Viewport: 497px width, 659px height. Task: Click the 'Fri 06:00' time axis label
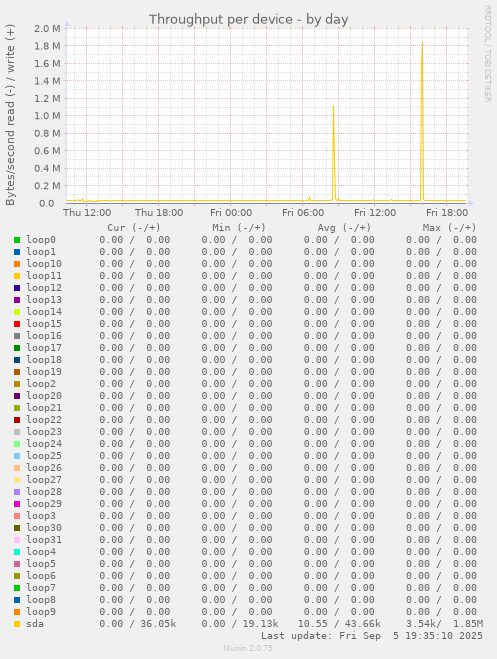click(303, 213)
